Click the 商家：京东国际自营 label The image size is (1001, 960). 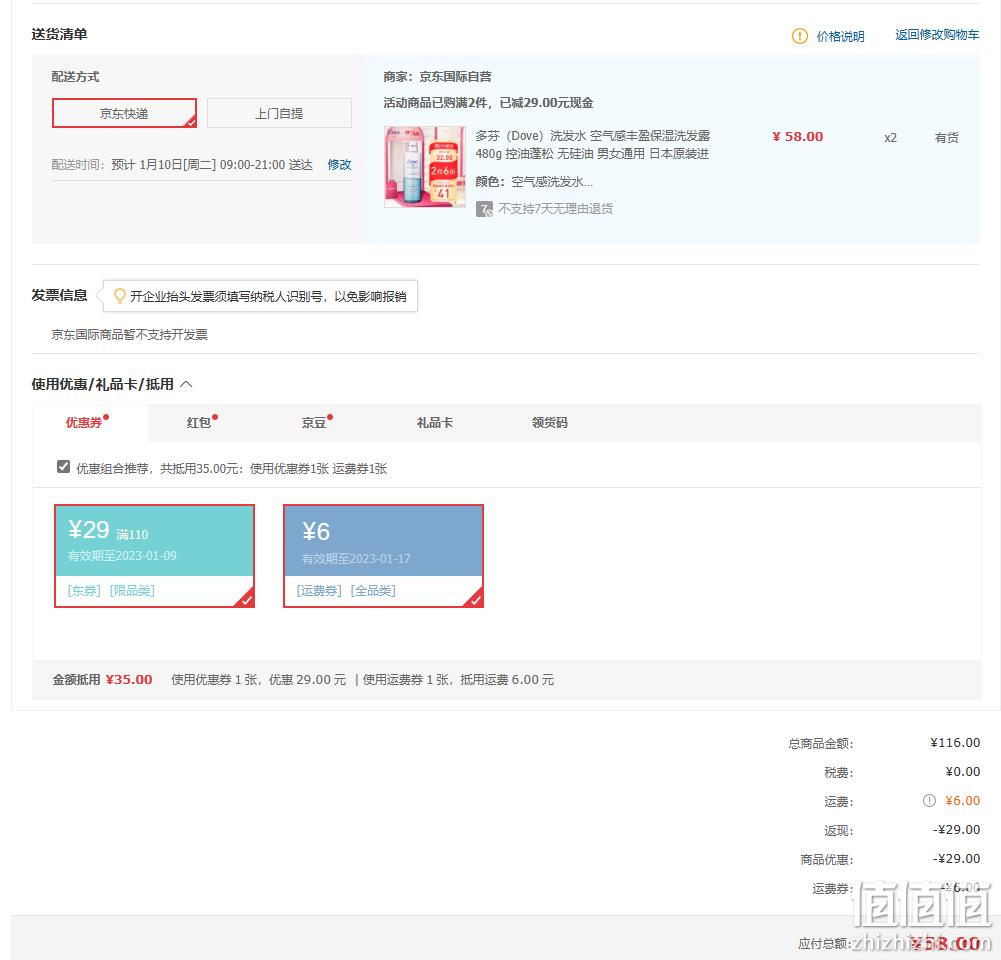point(437,77)
